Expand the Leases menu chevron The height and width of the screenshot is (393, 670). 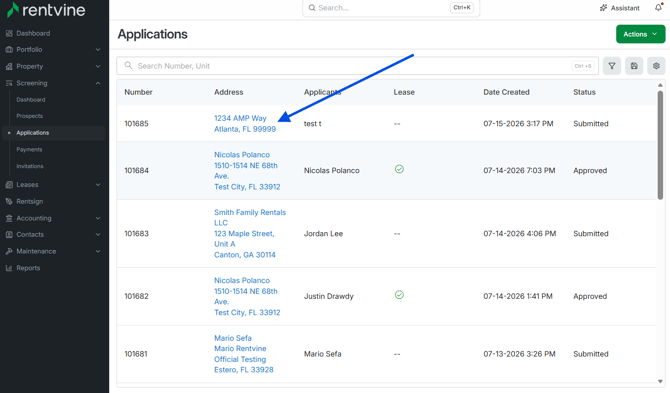coord(98,185)
